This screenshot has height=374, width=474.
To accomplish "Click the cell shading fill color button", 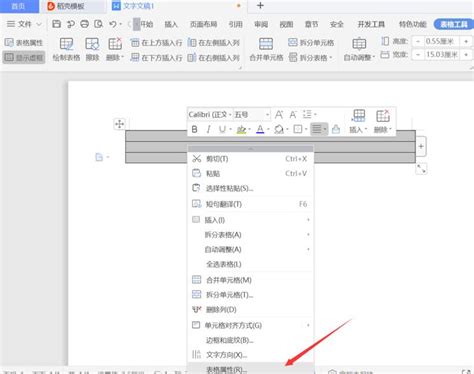I will tap(279, 129).
